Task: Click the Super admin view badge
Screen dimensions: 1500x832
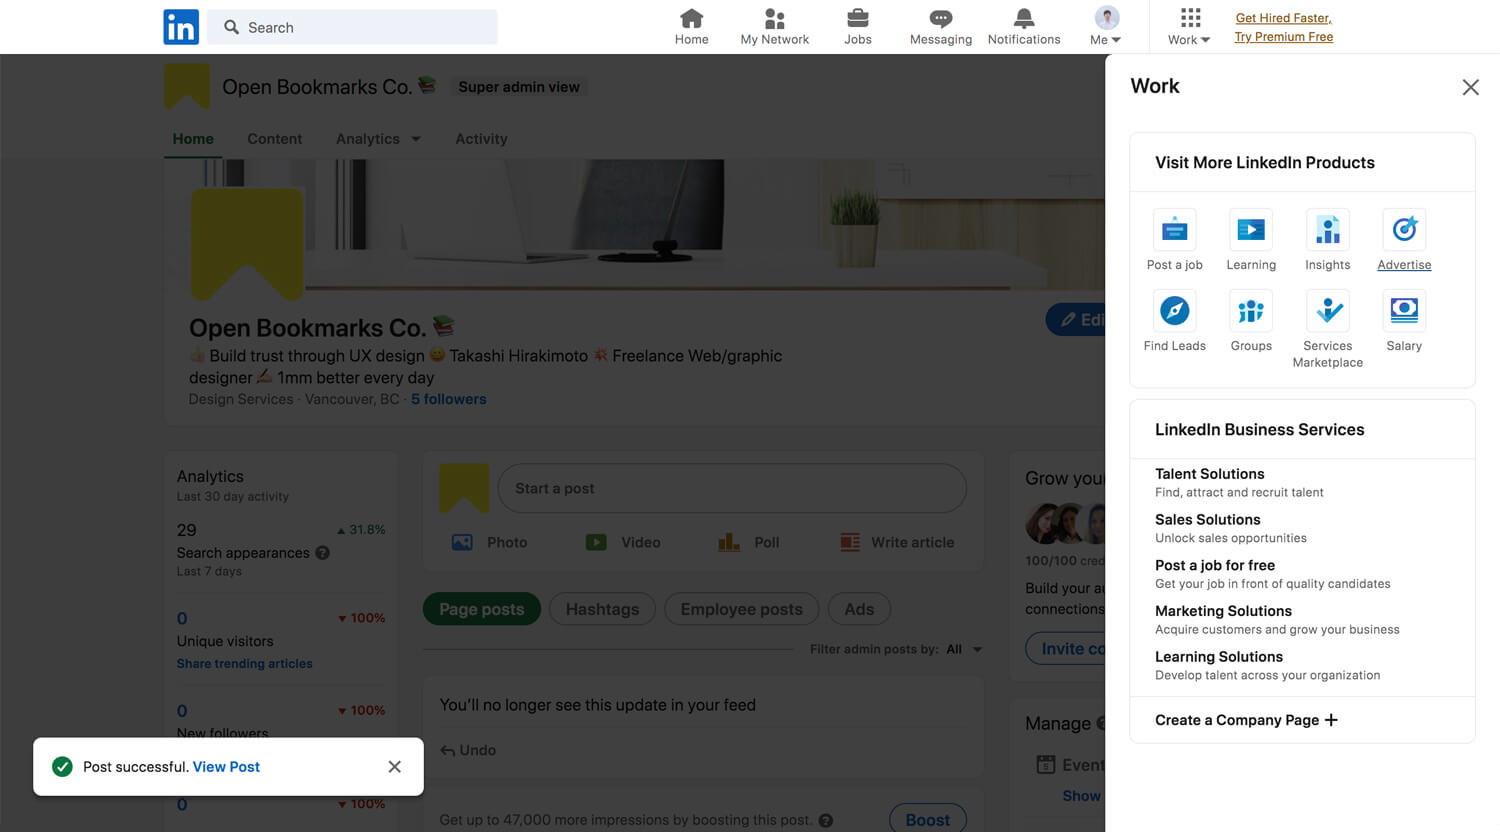Action: click(x=519, y=87)
